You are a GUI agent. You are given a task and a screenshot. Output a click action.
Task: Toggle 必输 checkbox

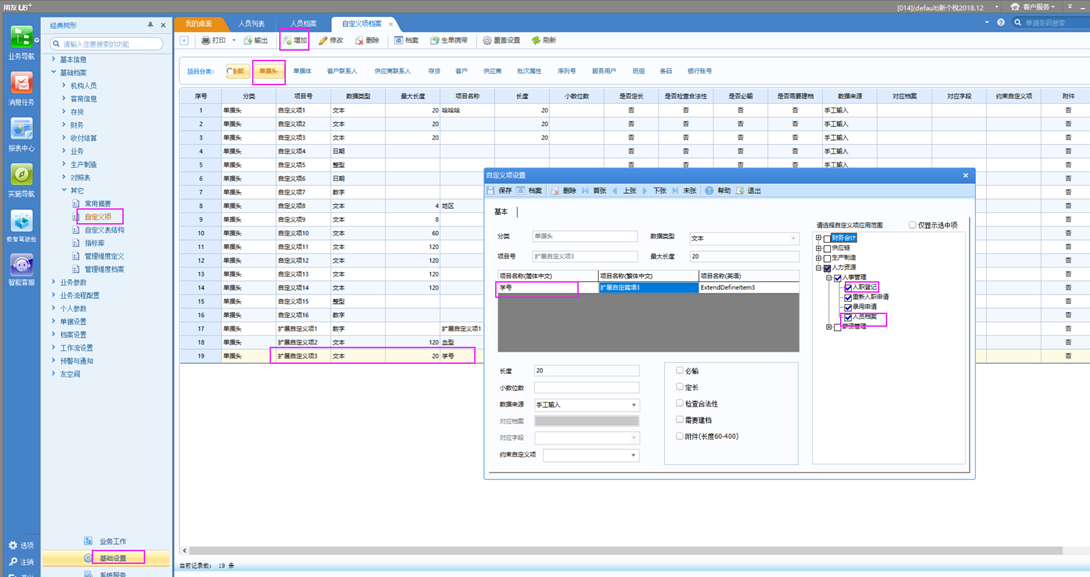[x=680, y=371]
